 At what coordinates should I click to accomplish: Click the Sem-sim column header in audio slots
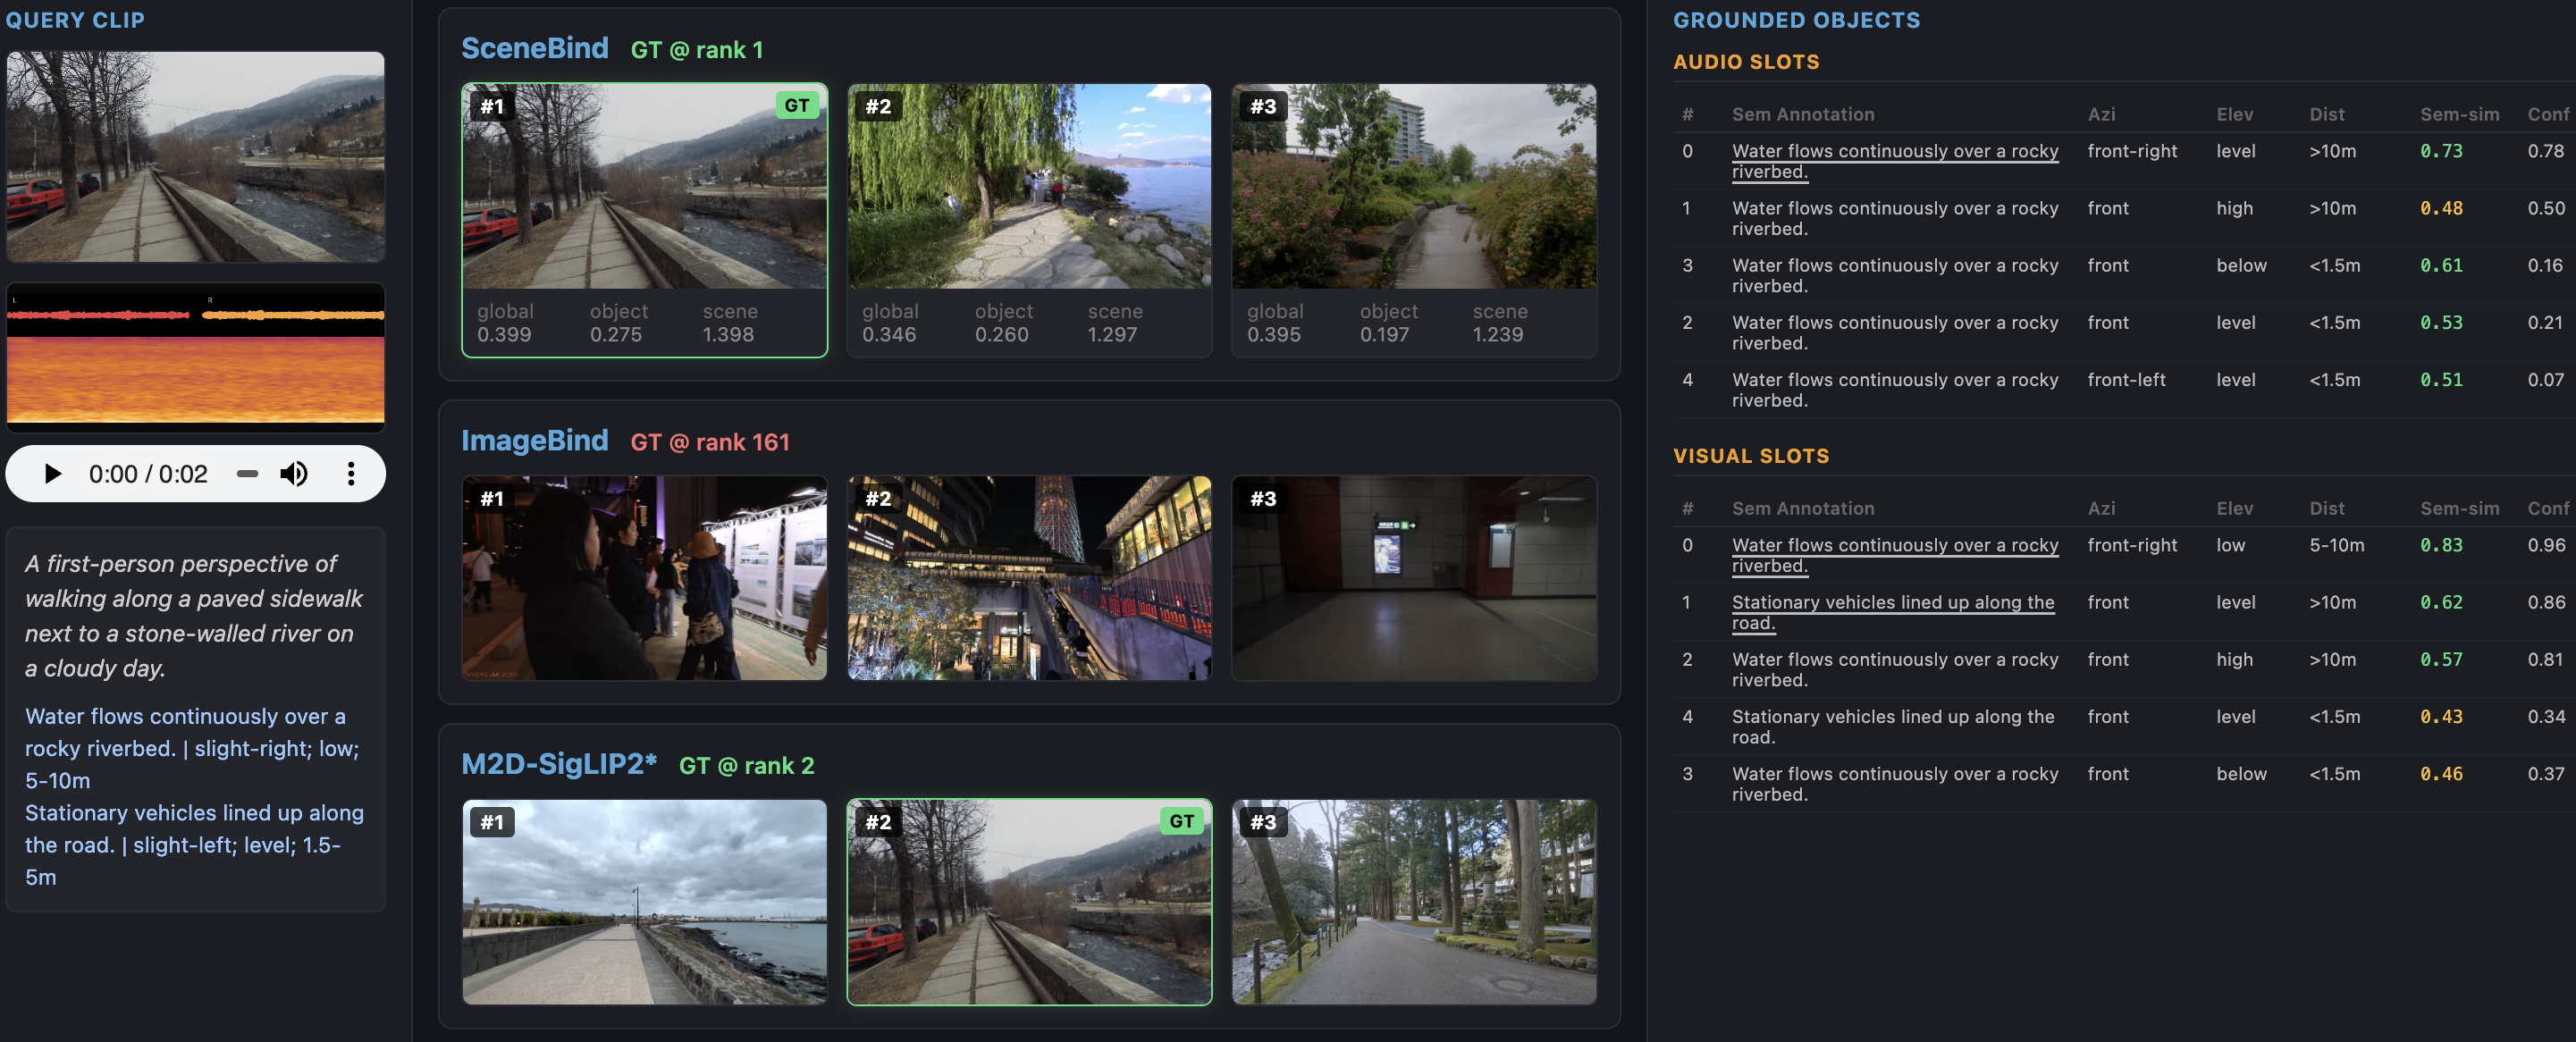coord(2458,114)
